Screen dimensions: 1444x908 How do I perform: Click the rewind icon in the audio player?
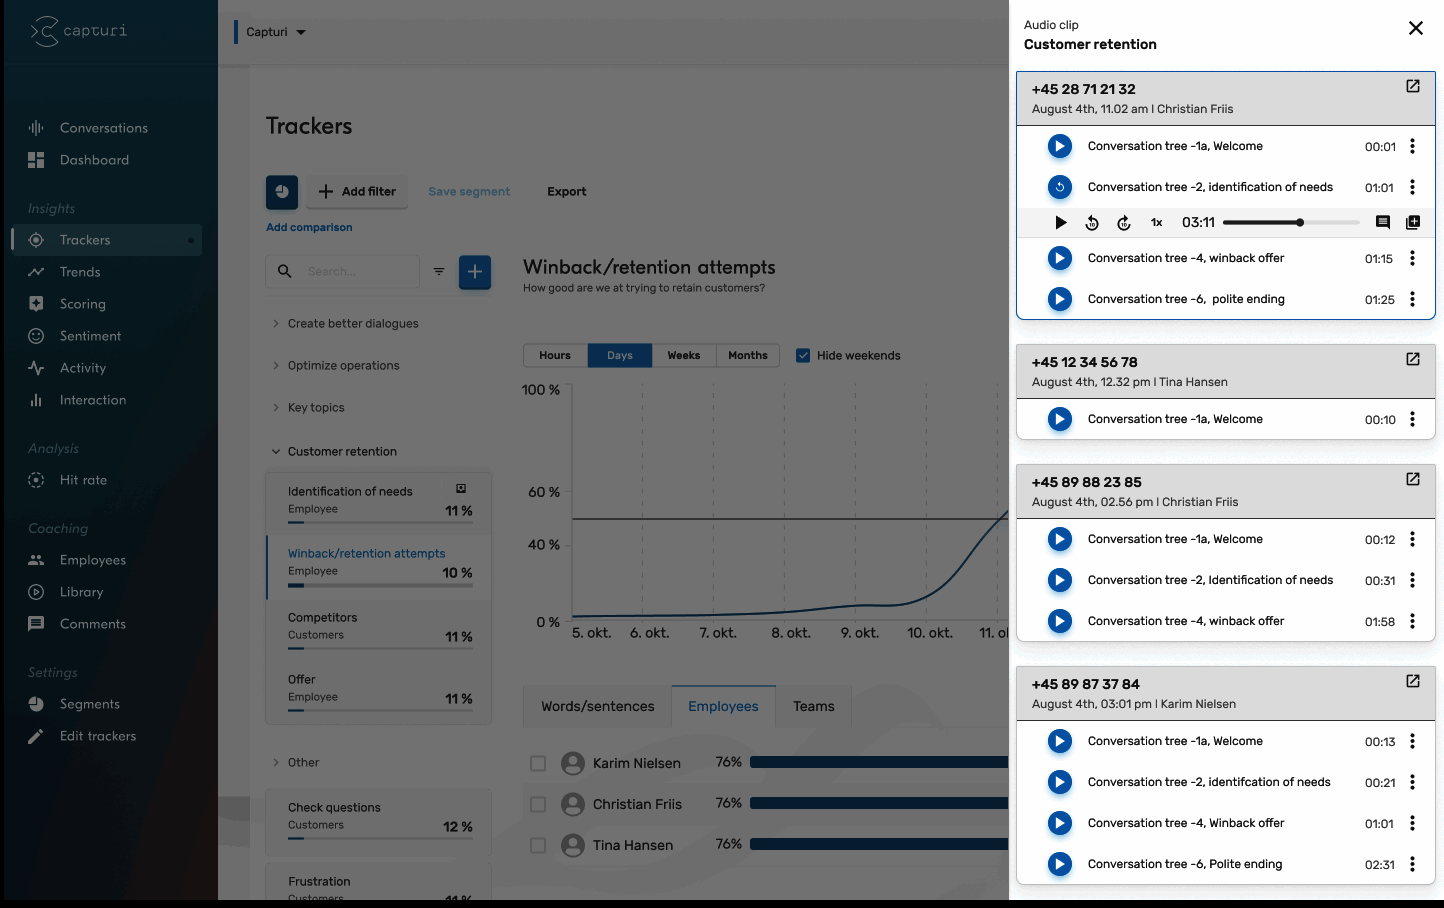pos(1092,223)
